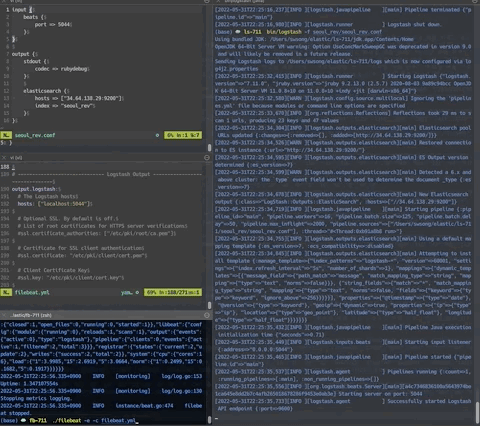
Task: Click the vim mode indicator beside filebeat.yml
Action: click(x=6, y=292)
